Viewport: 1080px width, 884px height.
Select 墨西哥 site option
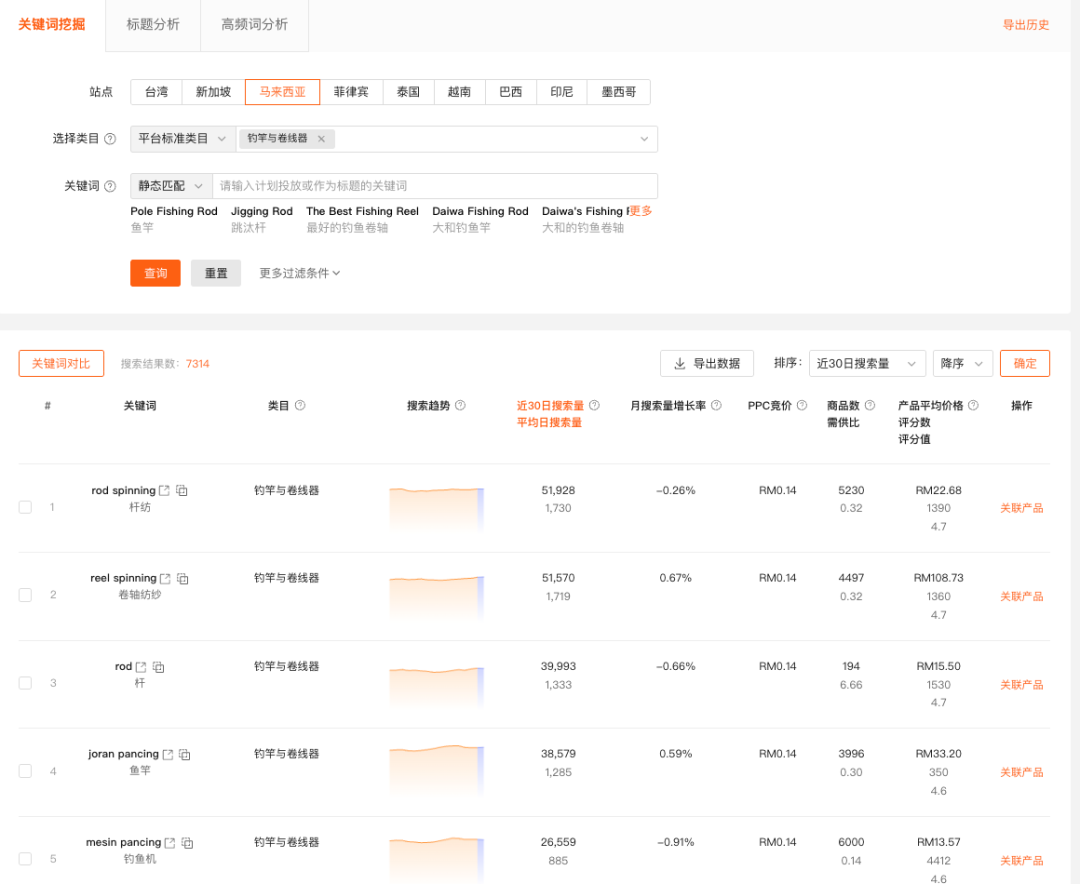pyautogui.click(x=619, y=92)
